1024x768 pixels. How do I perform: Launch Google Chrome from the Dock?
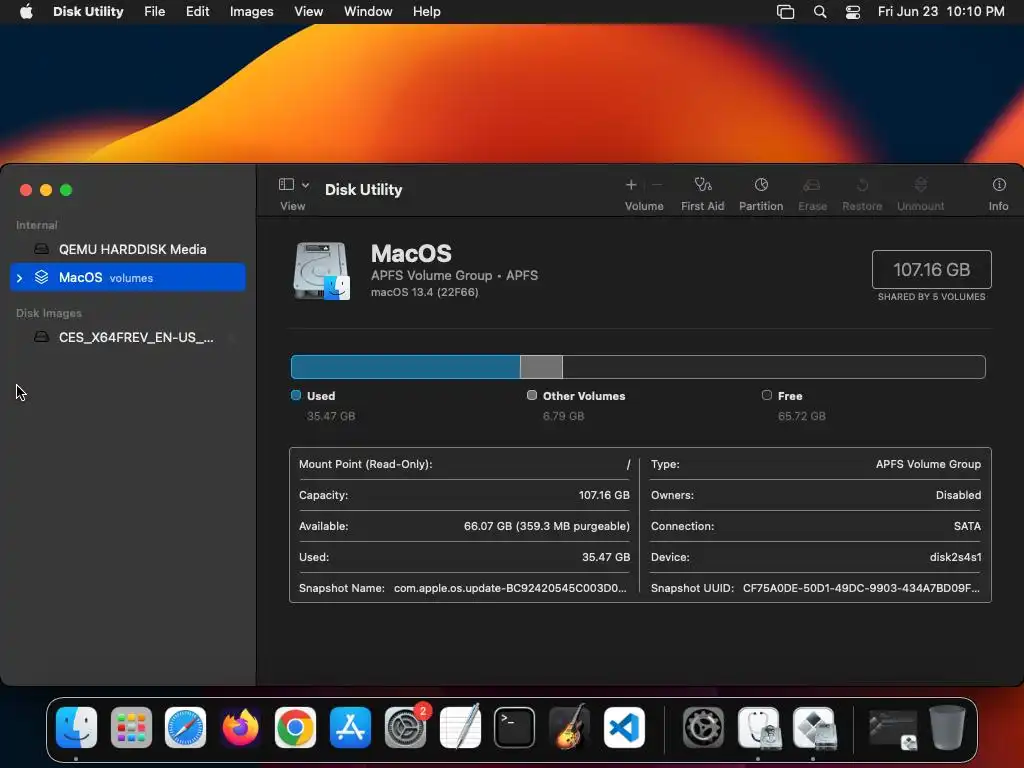(295, 728)
